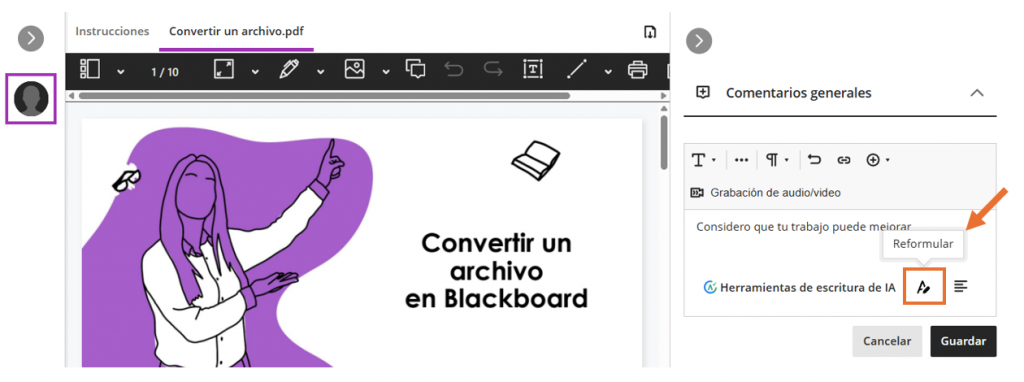Select the image stamp tool

(x=355, y=69)
